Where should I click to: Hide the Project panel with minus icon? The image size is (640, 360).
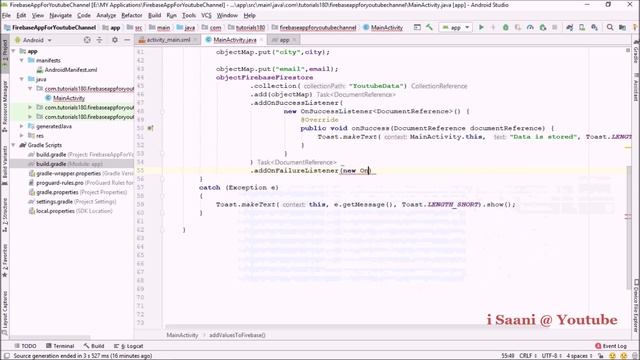point(127,40)
